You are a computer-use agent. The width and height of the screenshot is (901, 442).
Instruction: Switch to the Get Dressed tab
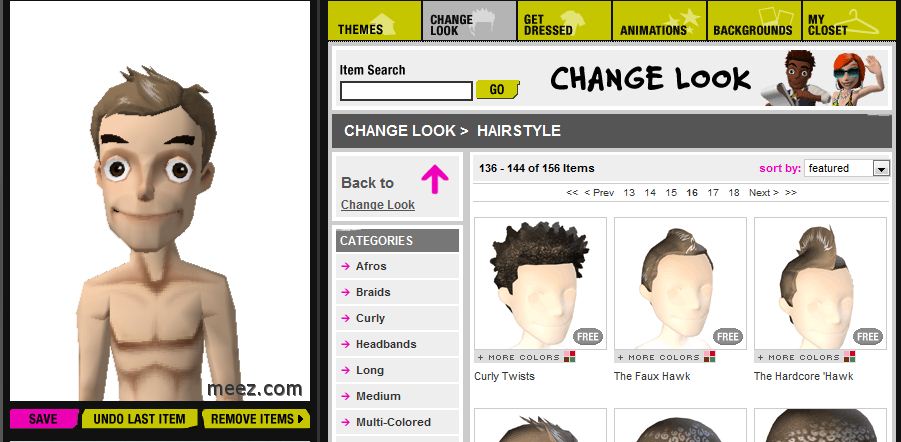[564, 21]
